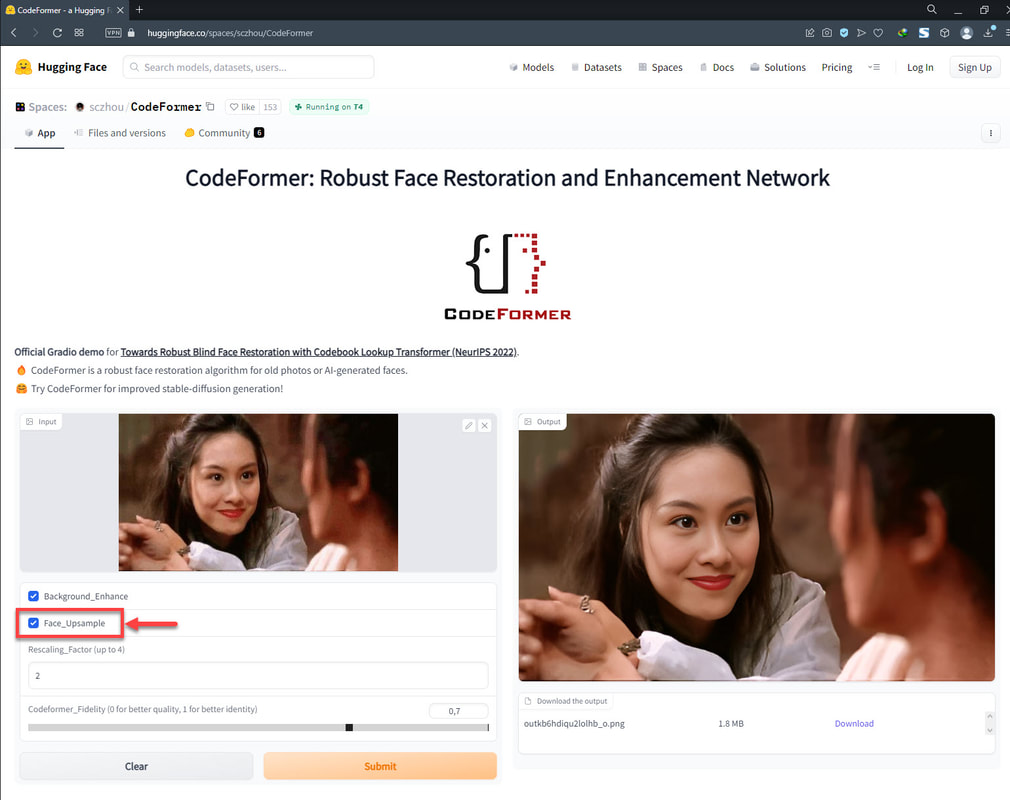The image size is (1010, 800).
Task: Open the space three-dot options menu
Action: point(991,133)
